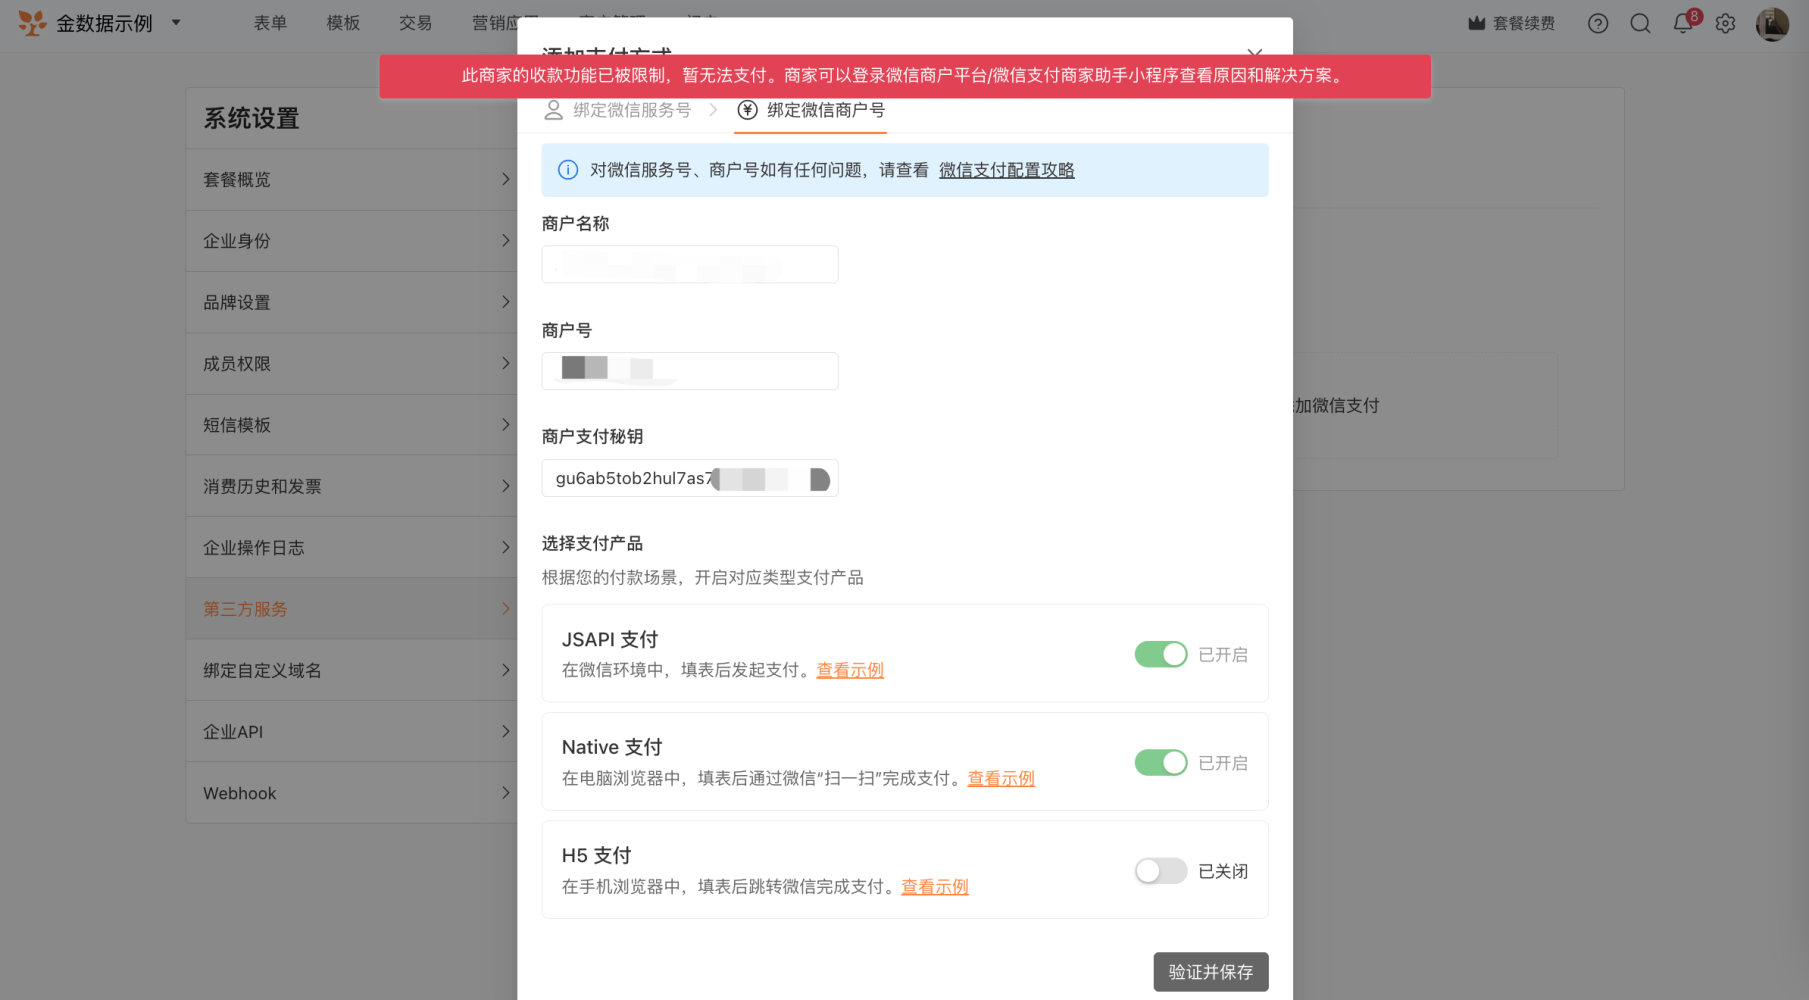Click the 验证并保存 button
This screenshot has height=1000, width=1809.
(x=1211, y=972)
